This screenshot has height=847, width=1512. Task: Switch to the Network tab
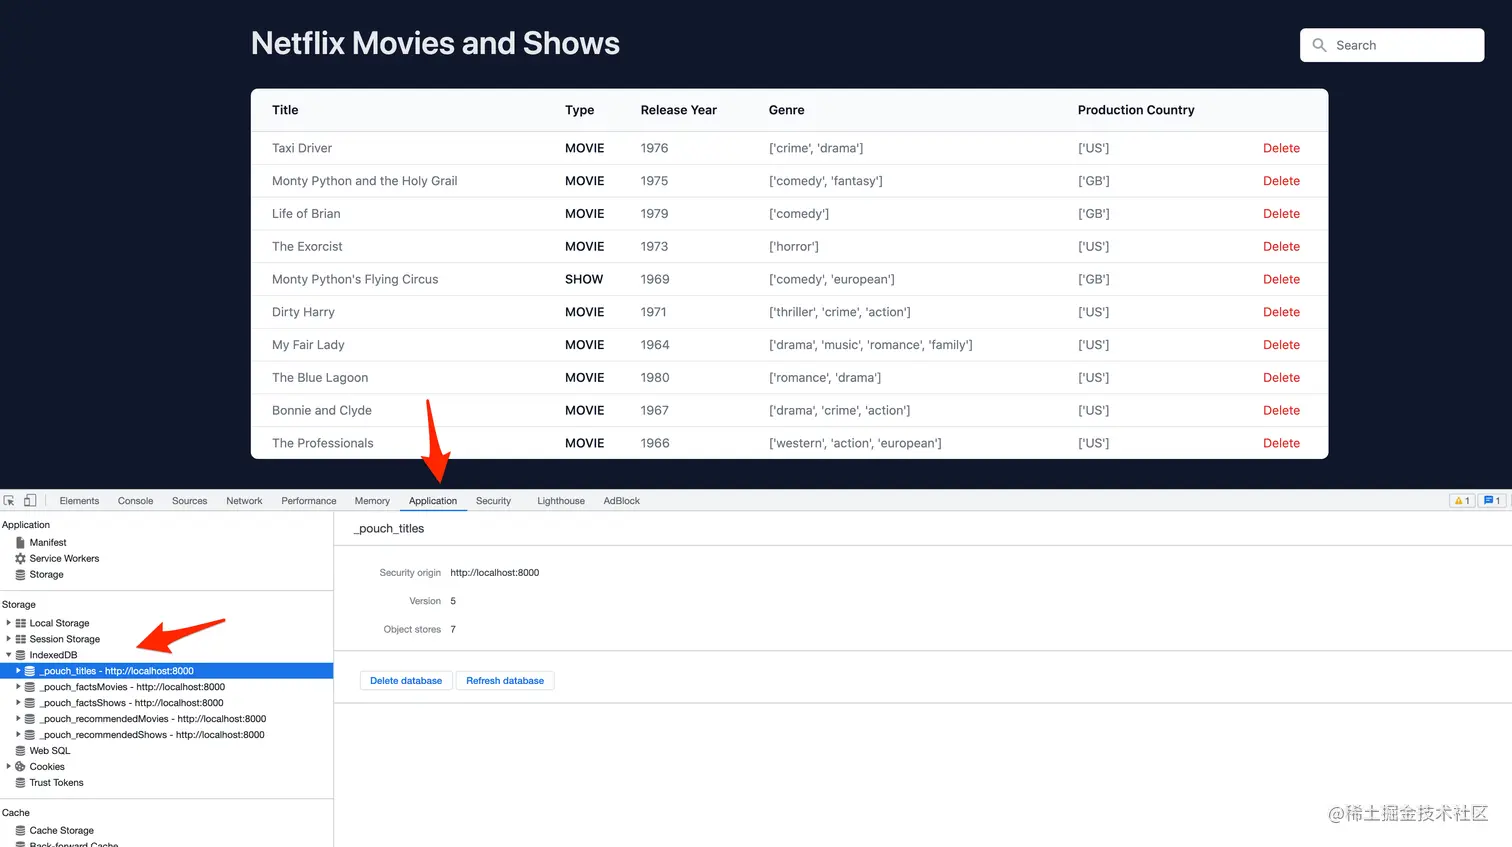(244, 500)
